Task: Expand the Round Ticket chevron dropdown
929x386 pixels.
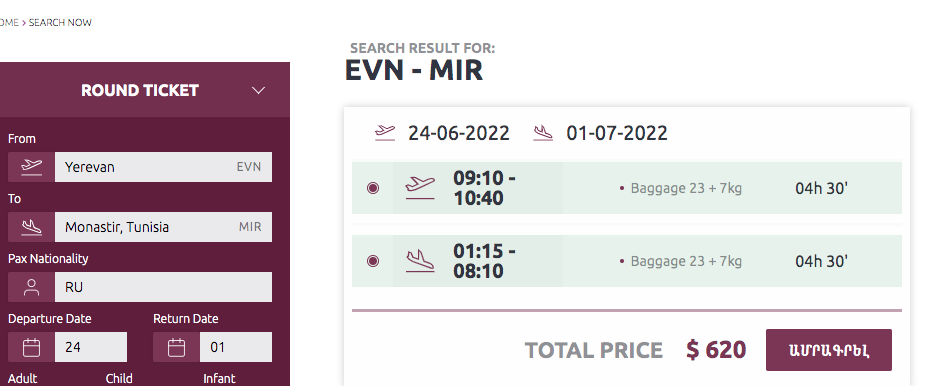Action: [x=258, y=91]
